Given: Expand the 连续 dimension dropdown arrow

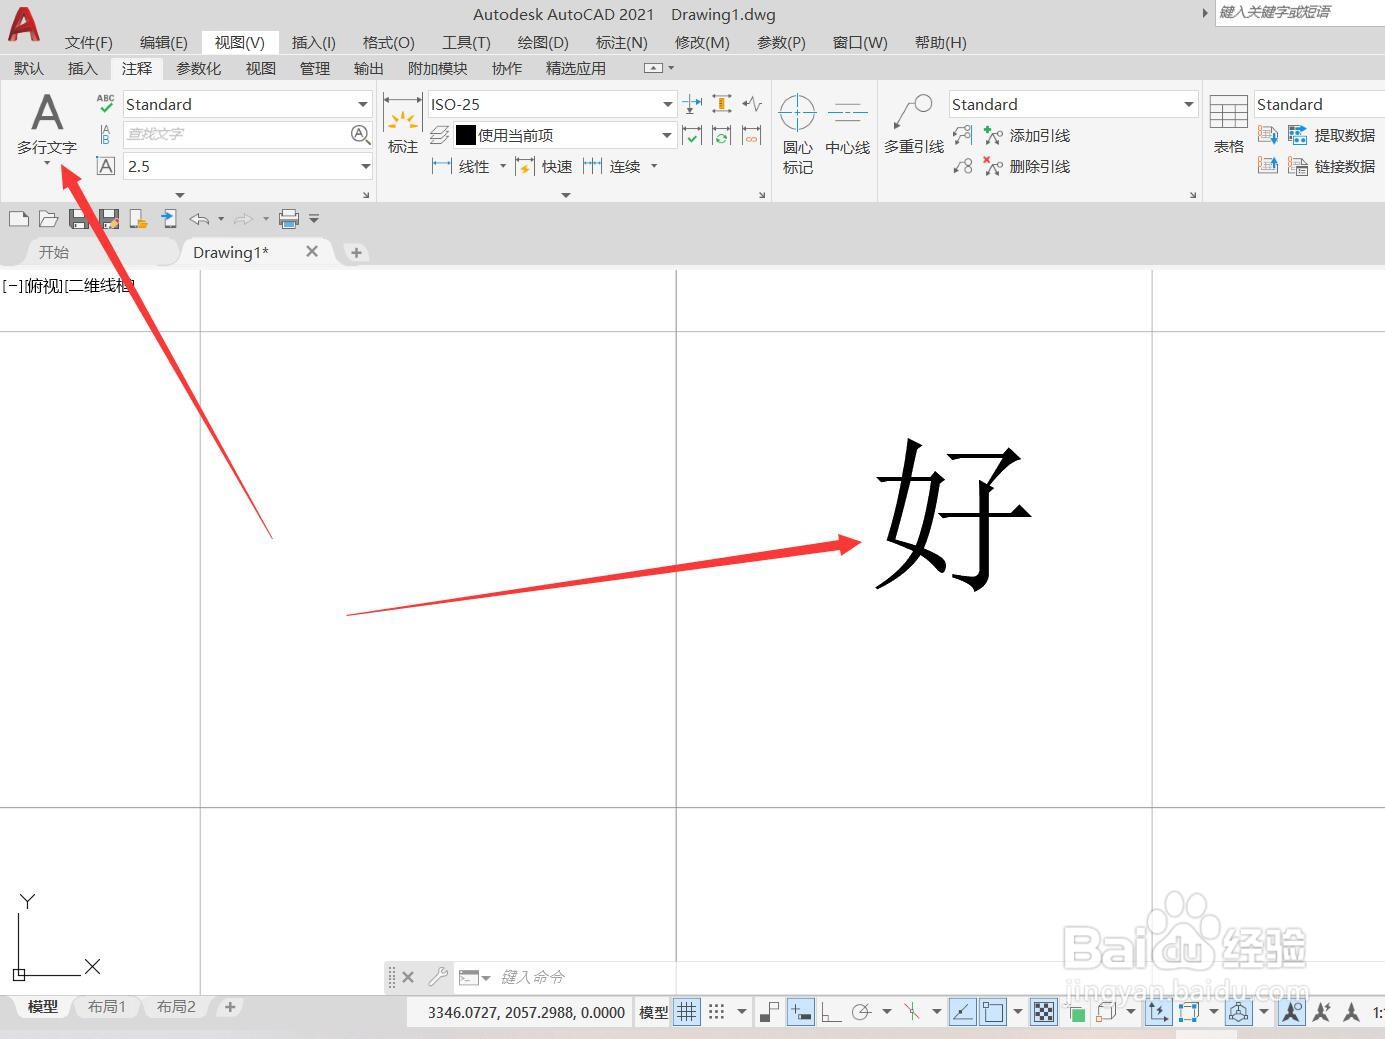Looking at the screenshot, I should pyautogui.click(x=654, y=166).
